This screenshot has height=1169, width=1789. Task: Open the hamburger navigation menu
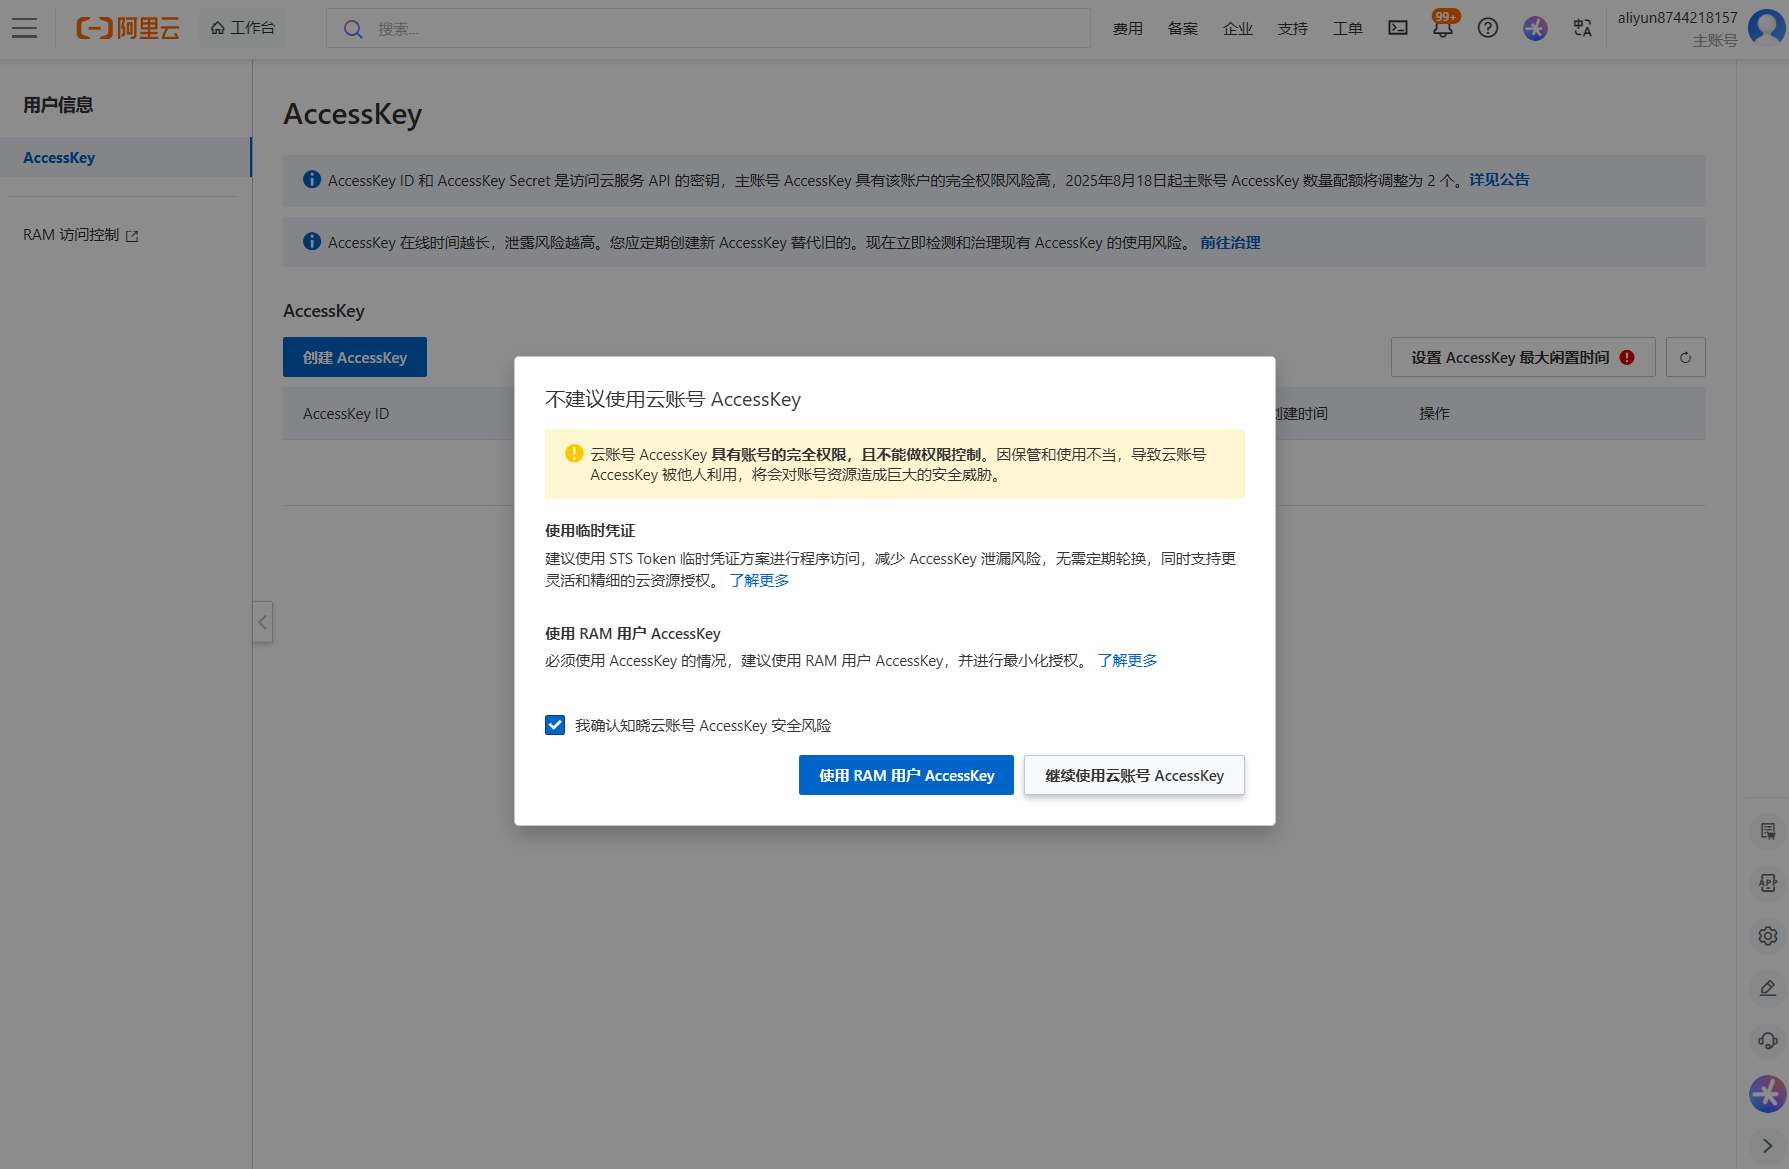(24, 28)
